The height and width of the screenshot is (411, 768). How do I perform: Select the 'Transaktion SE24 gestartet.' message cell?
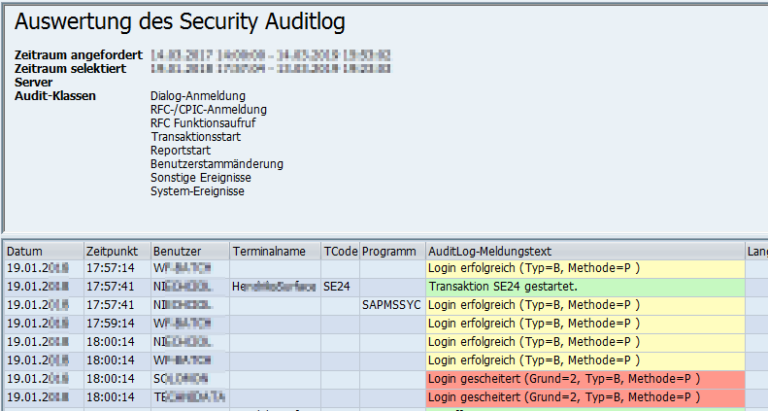[x=585, y=287]
